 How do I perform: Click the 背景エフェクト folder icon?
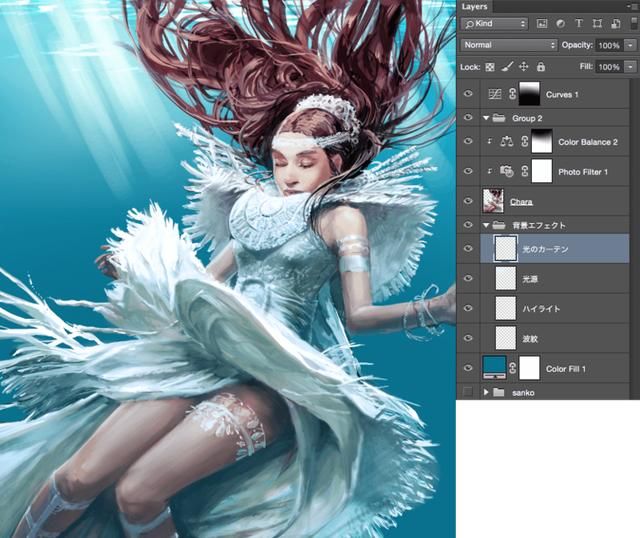tap(498, 225)
